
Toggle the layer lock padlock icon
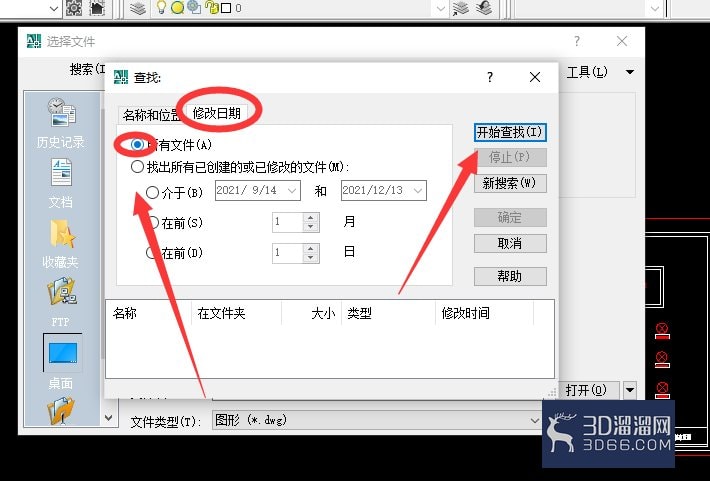pos(211,8)
